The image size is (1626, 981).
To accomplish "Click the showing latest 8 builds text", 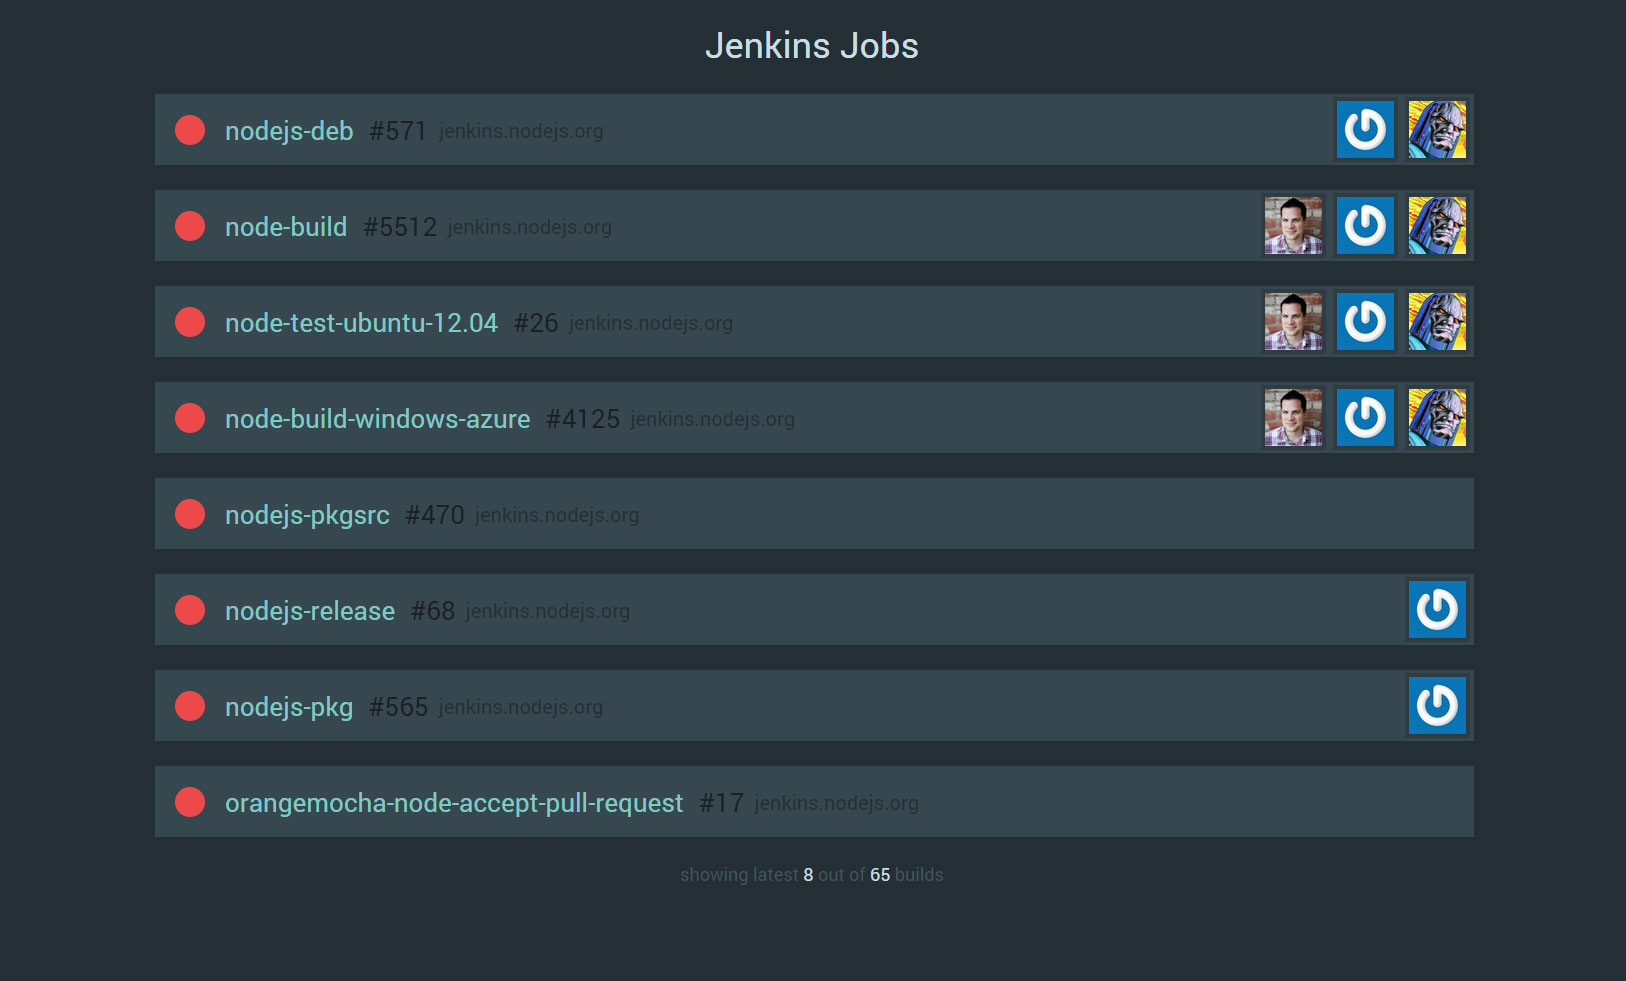I will 812,874.
